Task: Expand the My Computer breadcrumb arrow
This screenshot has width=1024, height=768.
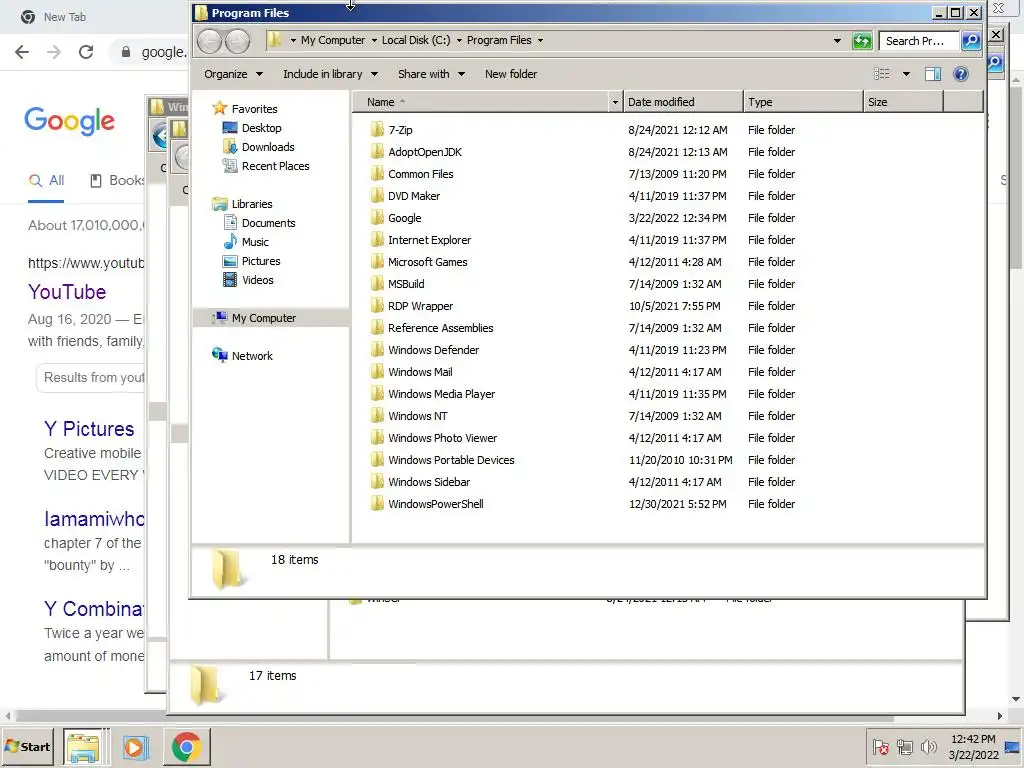Action: pos(374,40)
